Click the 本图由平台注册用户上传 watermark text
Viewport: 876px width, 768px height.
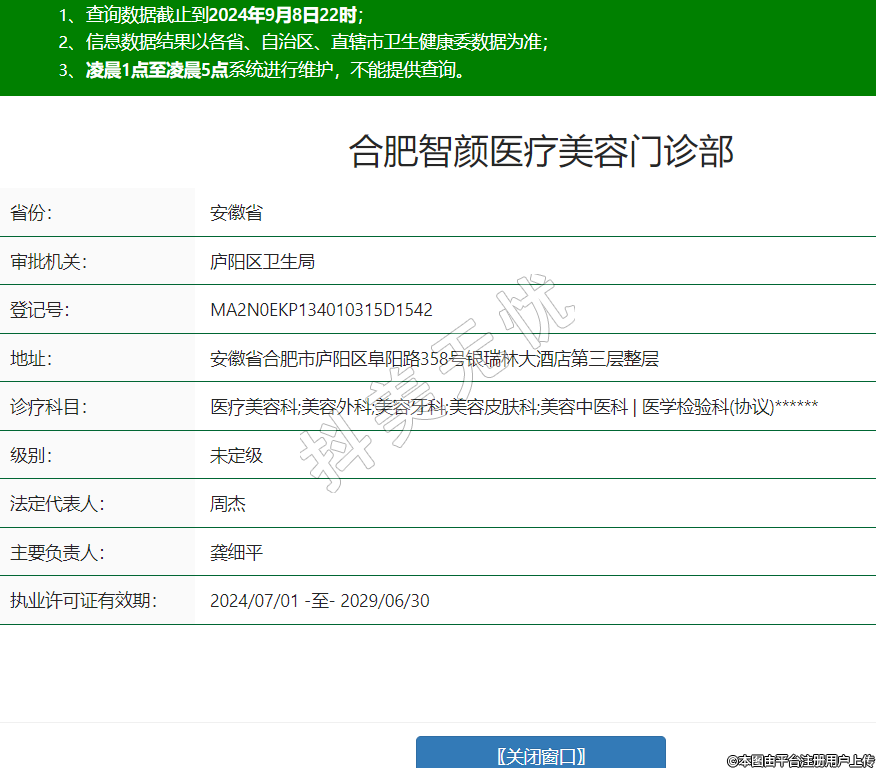pyautogui.click(x=800, y=761)
